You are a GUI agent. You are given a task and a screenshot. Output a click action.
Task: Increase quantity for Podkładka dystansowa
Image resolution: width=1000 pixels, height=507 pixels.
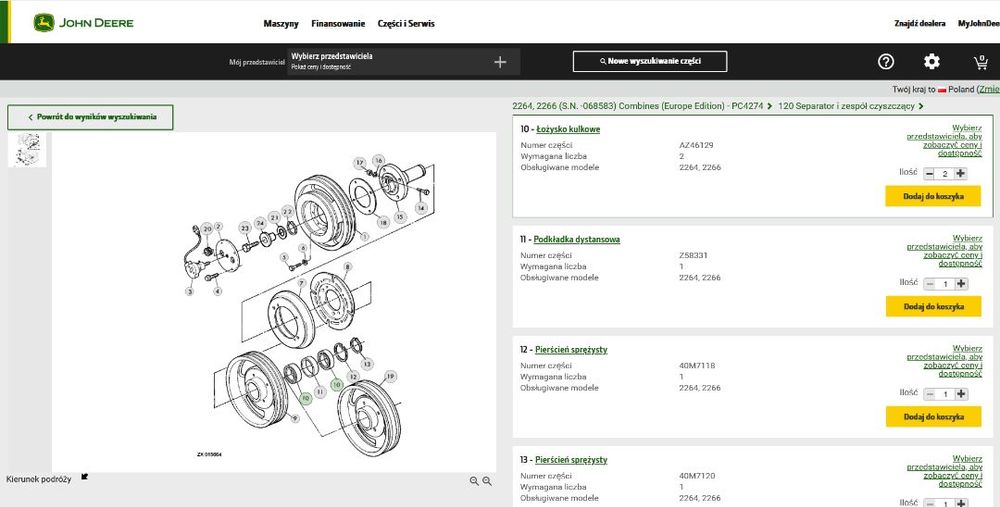[961, 284]
